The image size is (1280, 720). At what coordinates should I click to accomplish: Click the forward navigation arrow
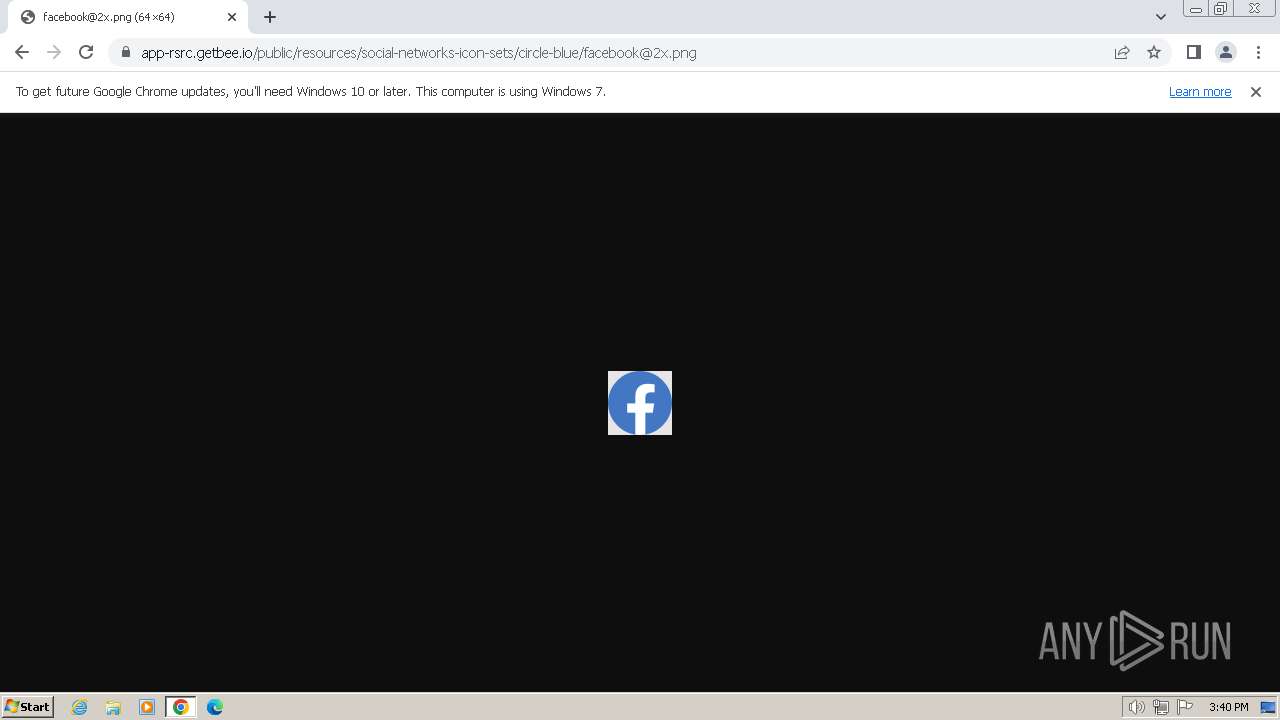[x=54, y=52]
